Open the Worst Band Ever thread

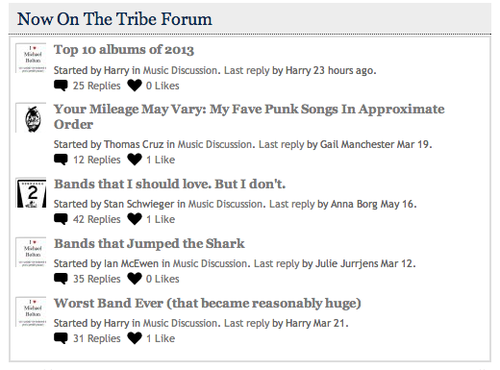coord(207,303)
